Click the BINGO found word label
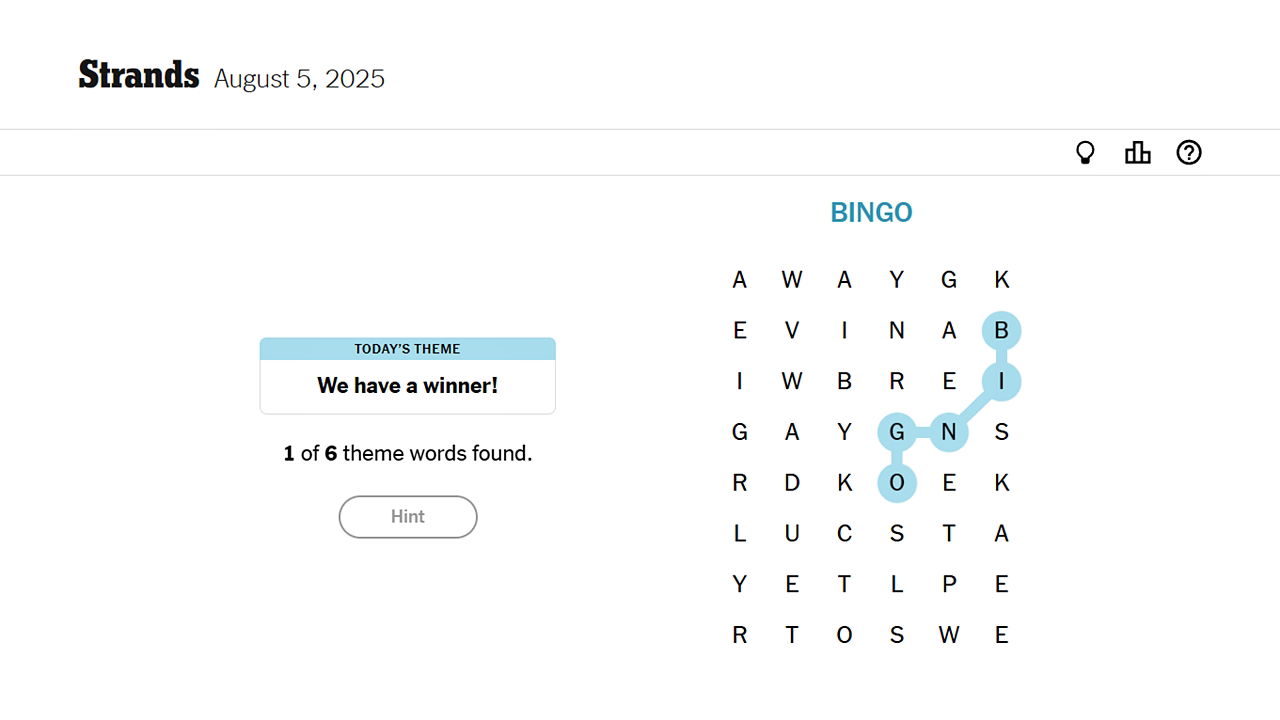The image size is (1280, 720). pos(871,213)
